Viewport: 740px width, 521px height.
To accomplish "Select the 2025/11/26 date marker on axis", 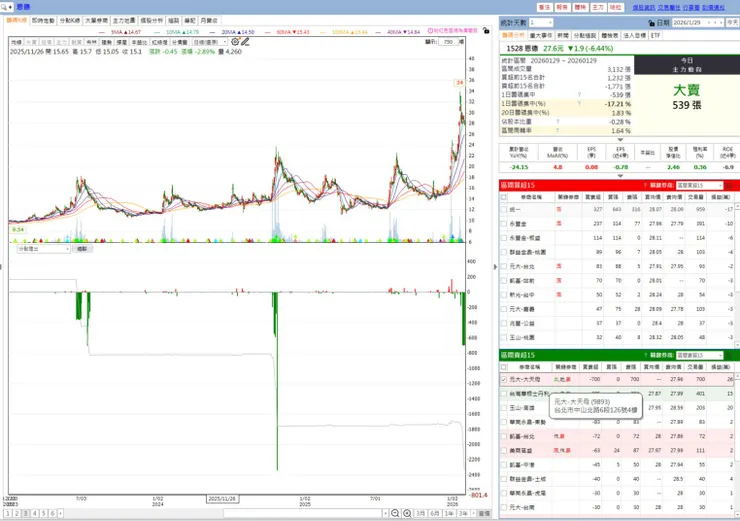I will tap(222, 499).
